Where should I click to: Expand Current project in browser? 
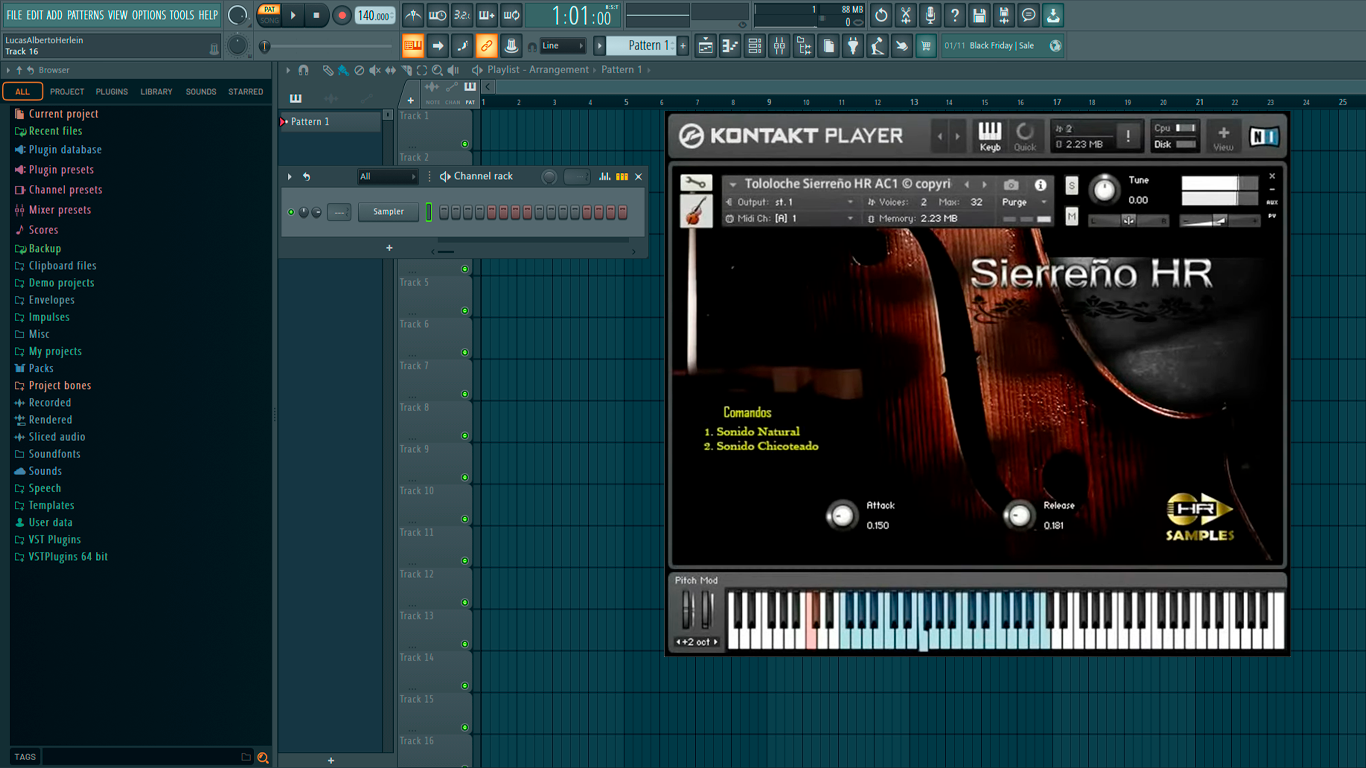63,114
